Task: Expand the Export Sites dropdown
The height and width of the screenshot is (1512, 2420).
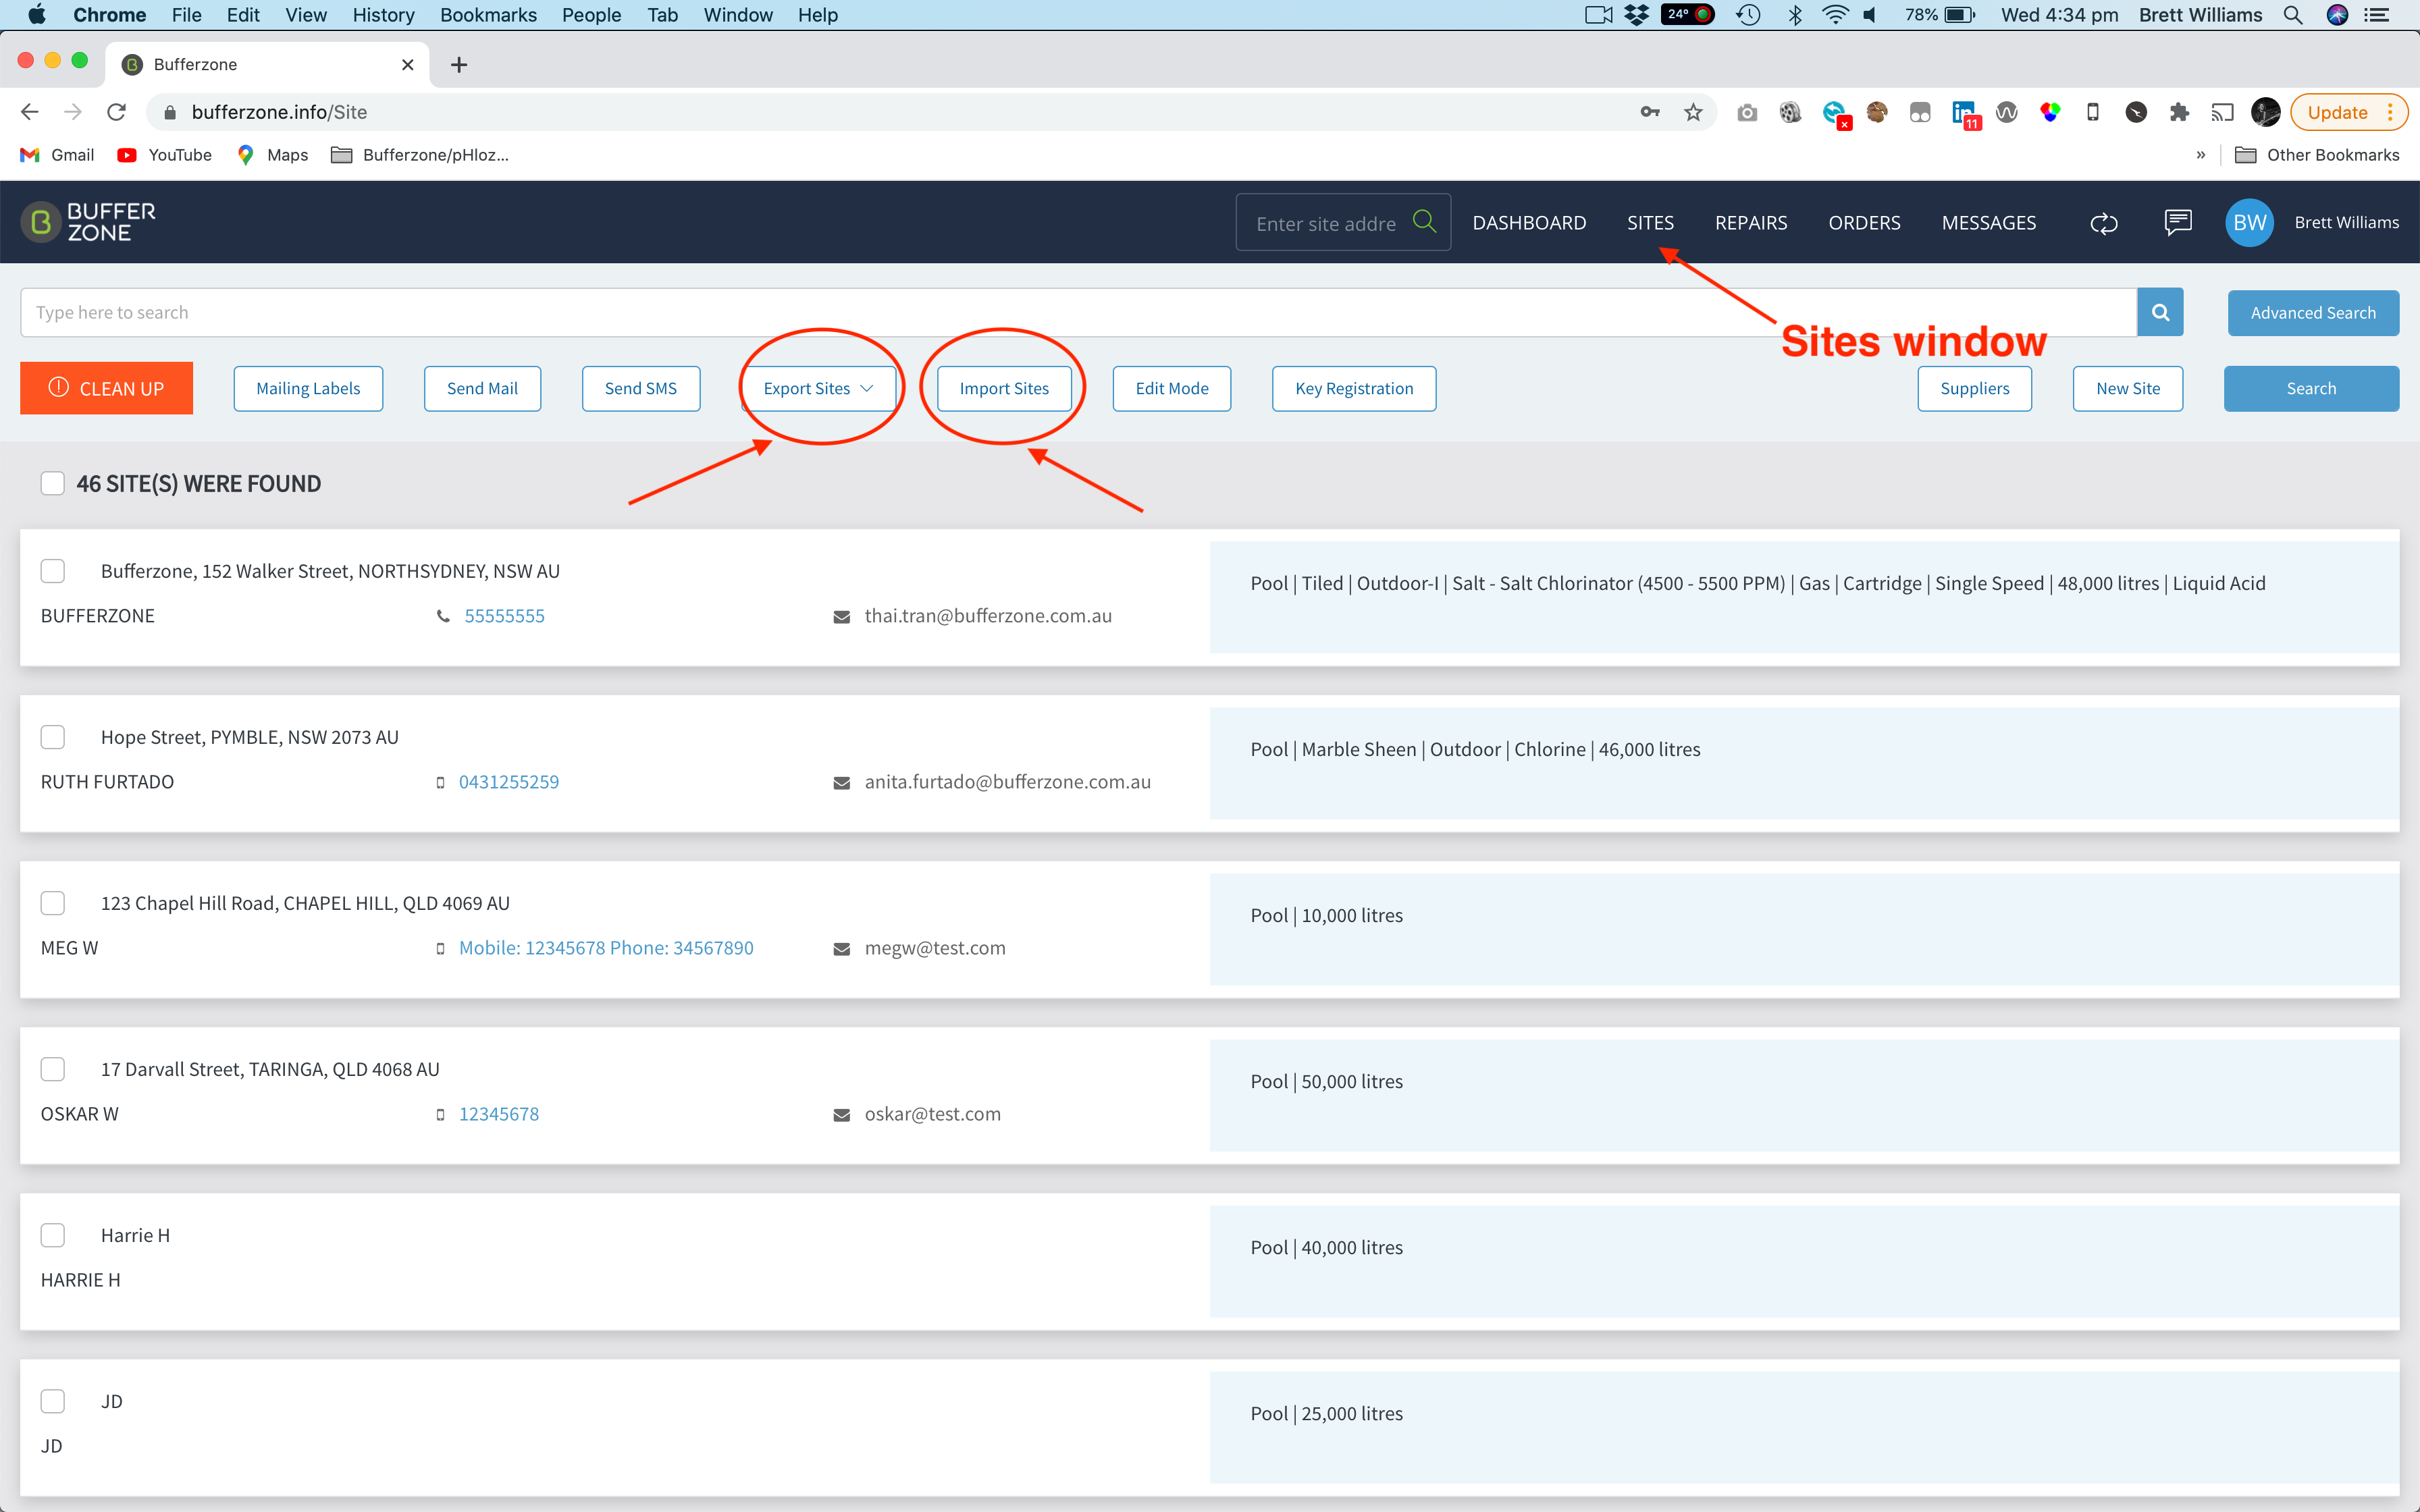Action: click(818, 388)
